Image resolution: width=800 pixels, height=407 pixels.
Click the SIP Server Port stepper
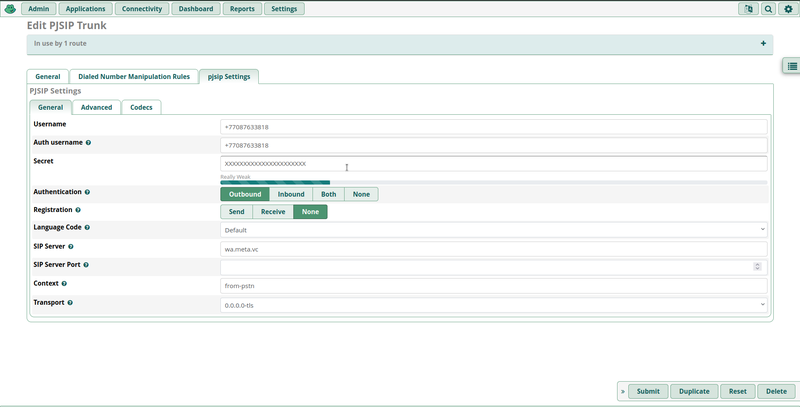757,266
